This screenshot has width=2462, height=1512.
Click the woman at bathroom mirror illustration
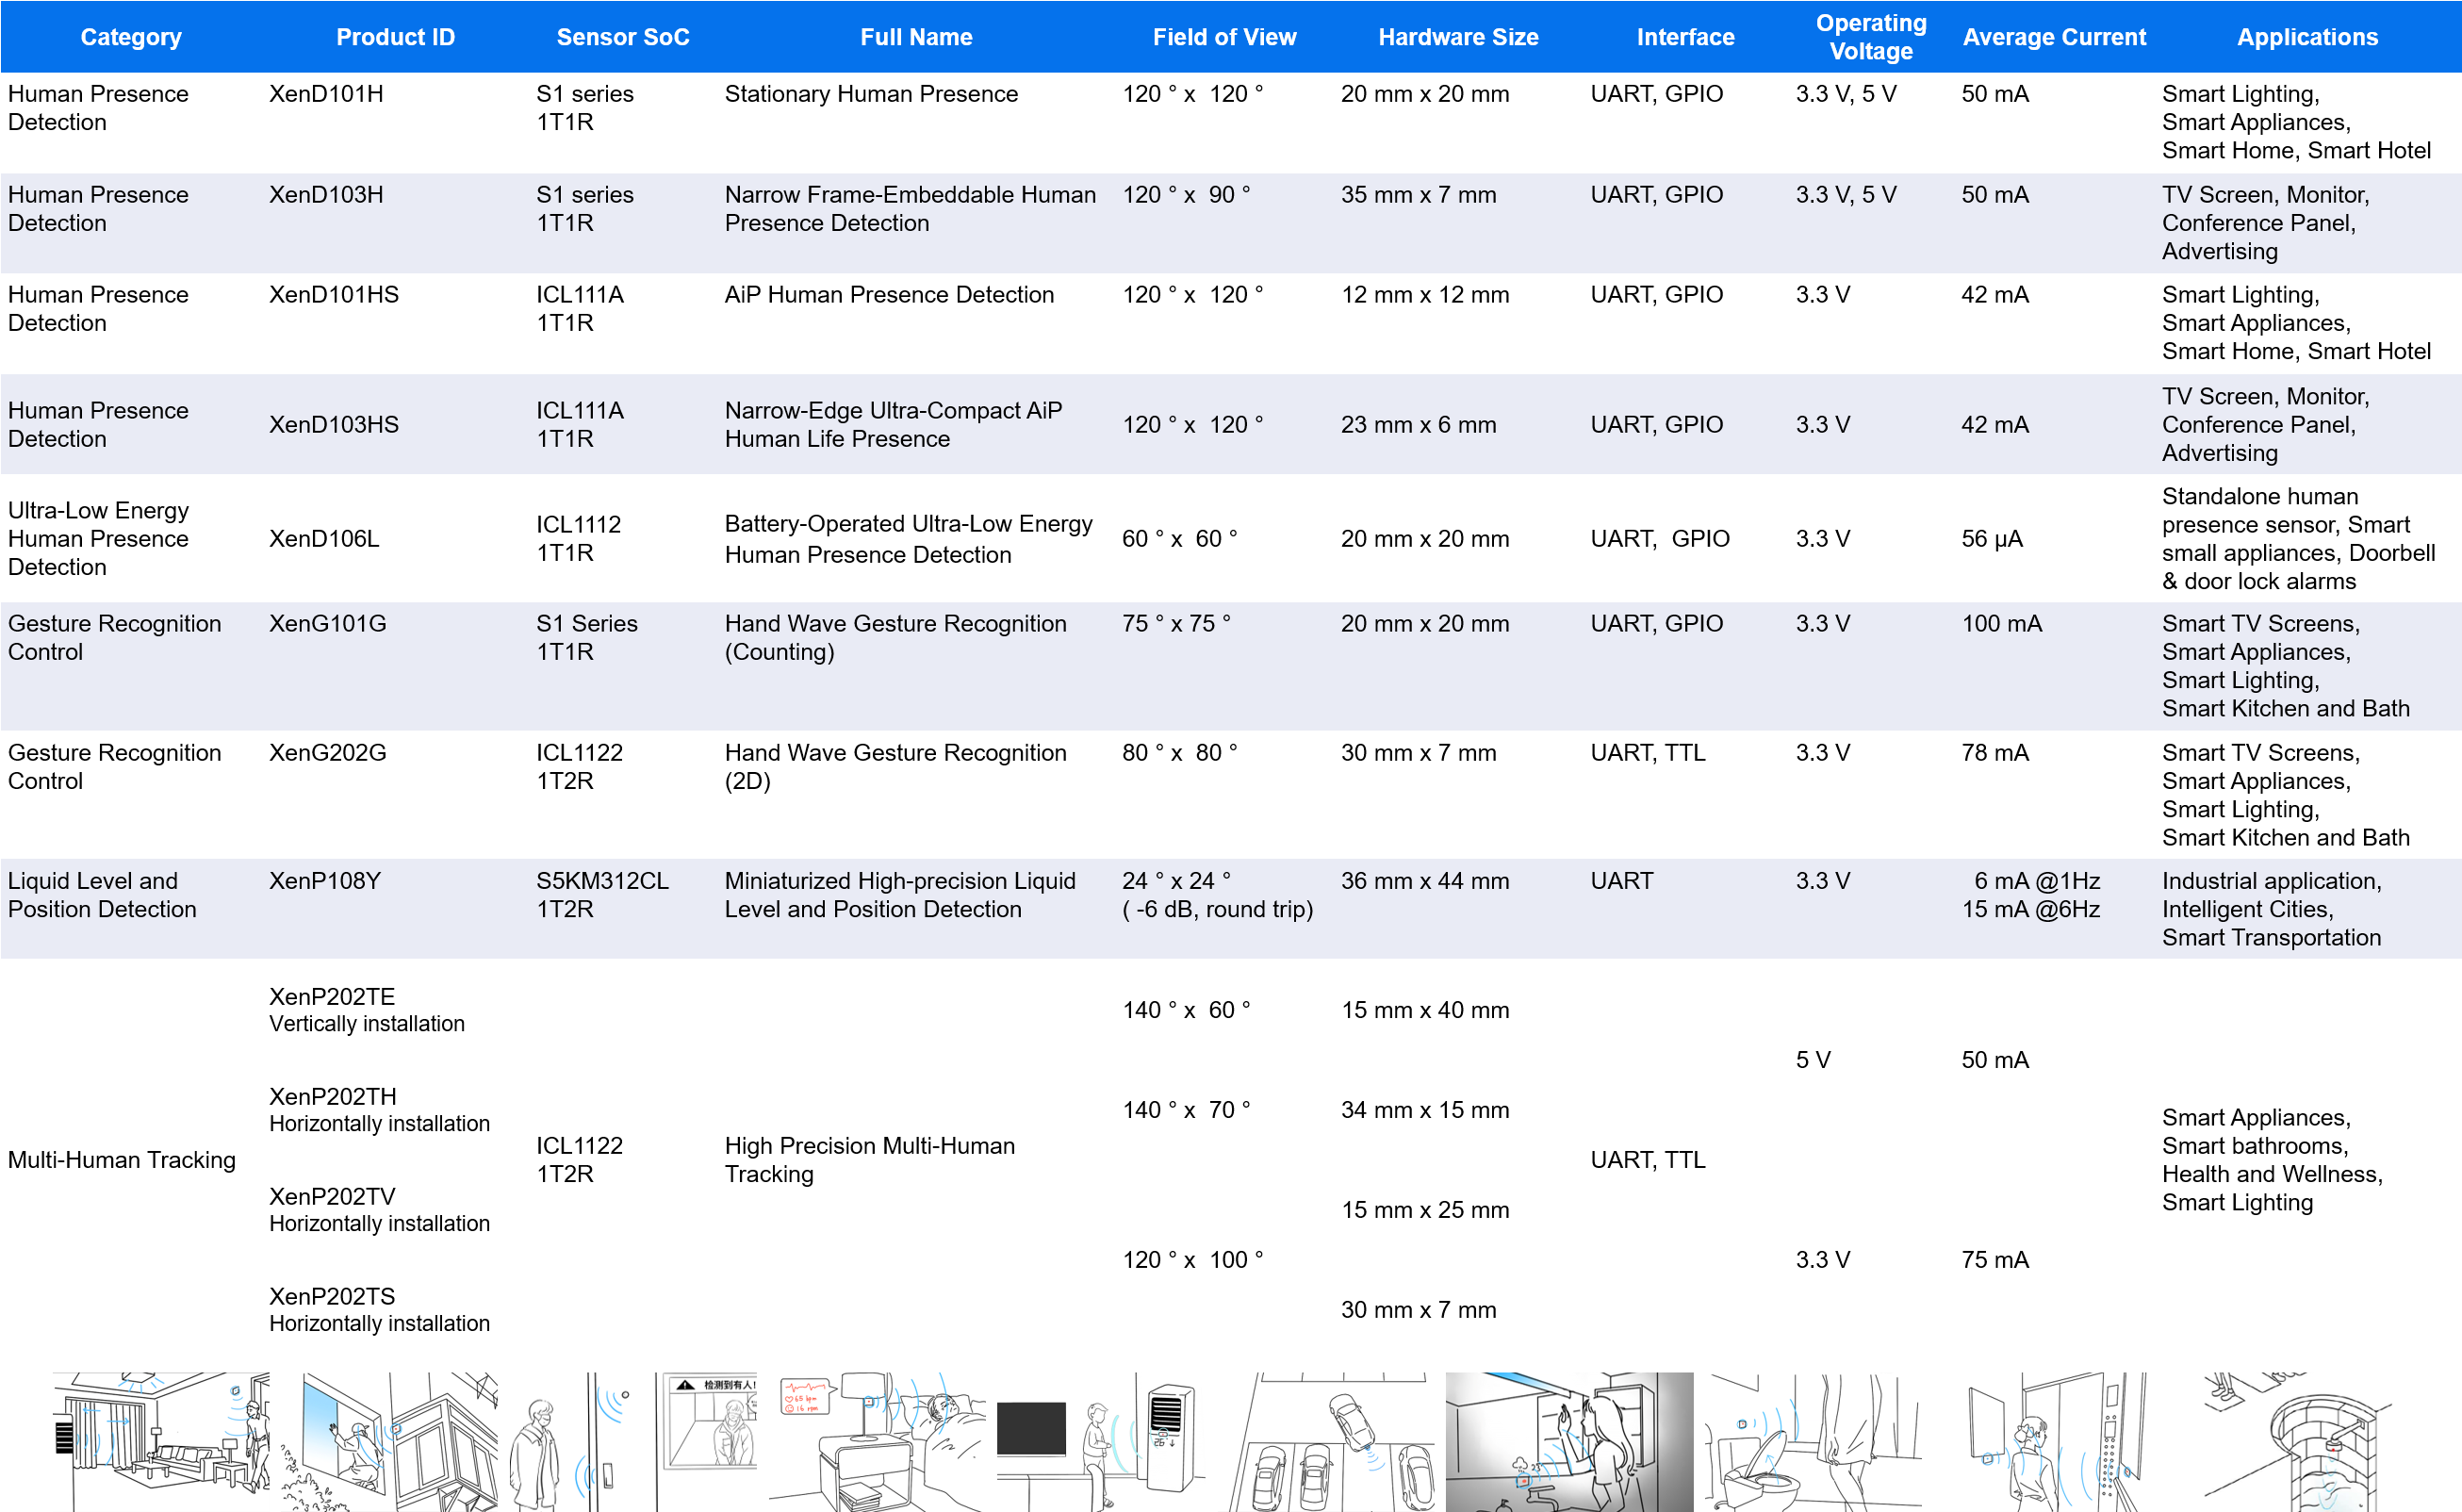(1568, 1440)
